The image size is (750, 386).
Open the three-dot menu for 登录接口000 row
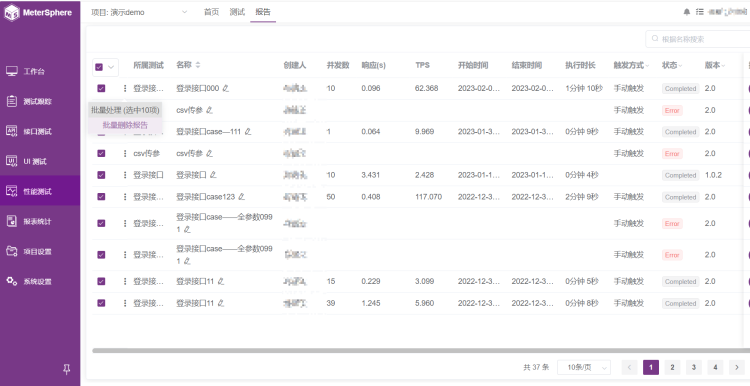point(125,88)
